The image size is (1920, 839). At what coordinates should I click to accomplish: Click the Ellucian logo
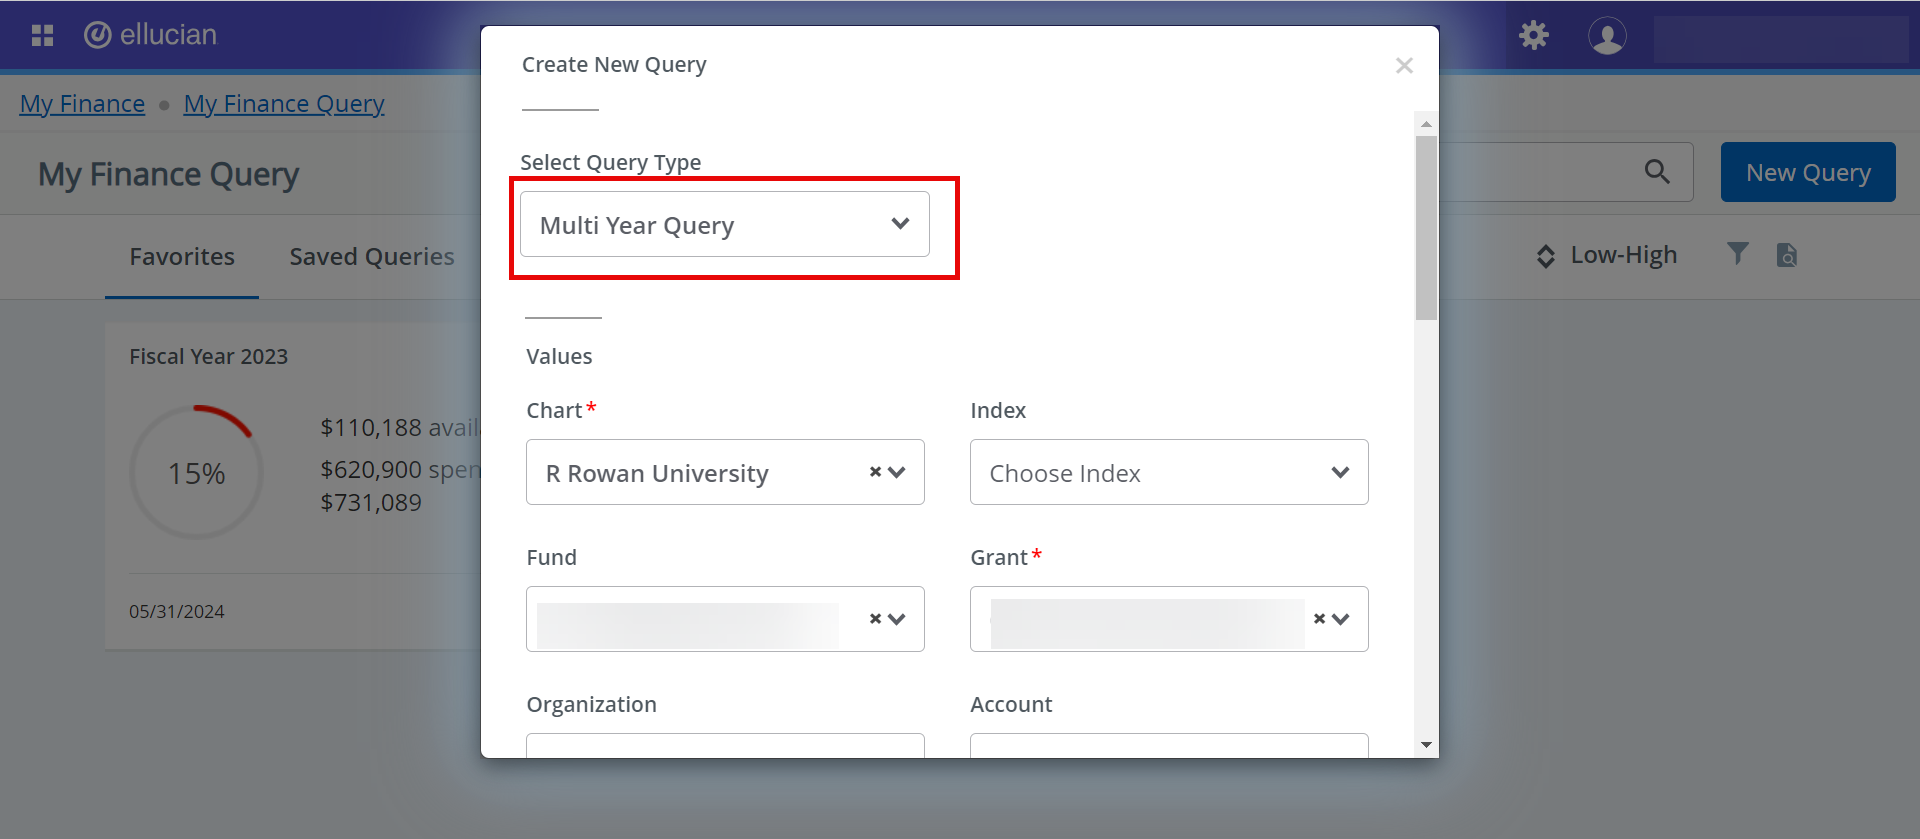tap(151, 35)
